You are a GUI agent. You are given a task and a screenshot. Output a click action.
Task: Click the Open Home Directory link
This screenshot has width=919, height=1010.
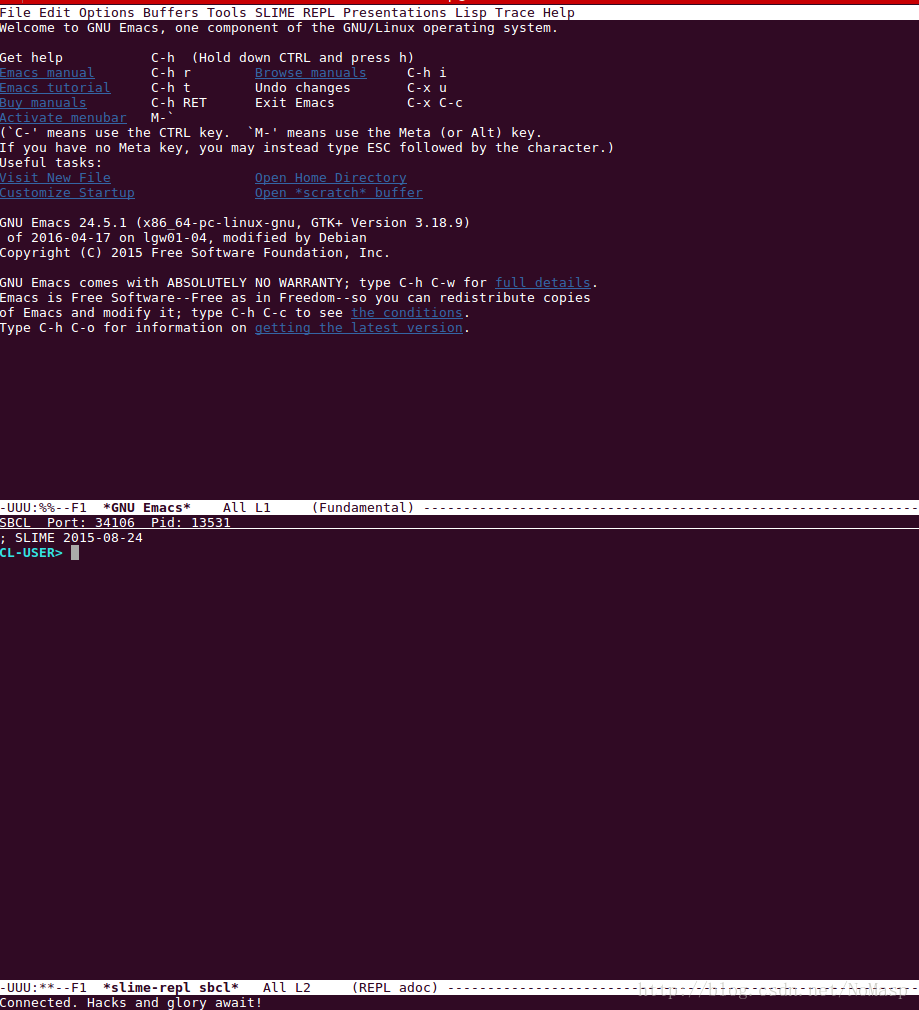(330, 178)
